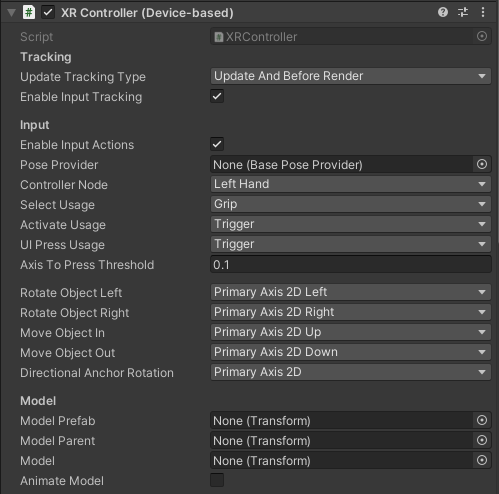This screenshot has height=494, width=499.
Task: Open the Update Tracking Type dropdown
Action: coord(351,76)
